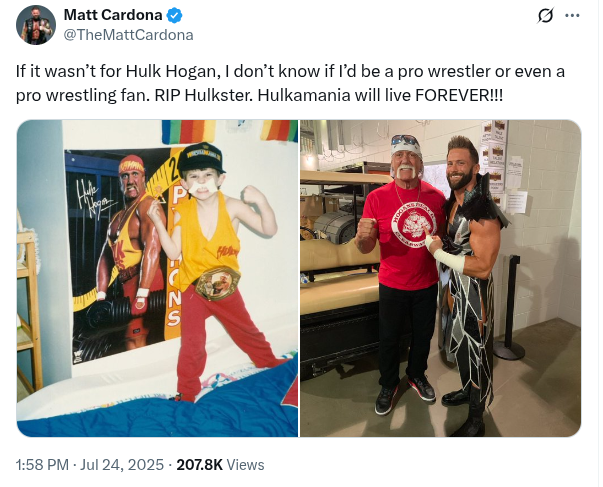
Task: View the 207.8K Views count
Action: point(220,465)
